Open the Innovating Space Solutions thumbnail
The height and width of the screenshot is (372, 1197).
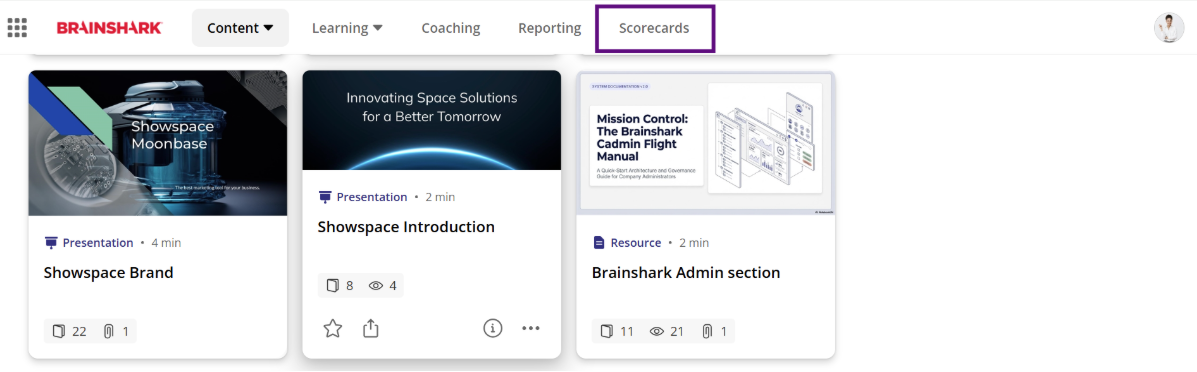pyautogui.click(x=432, y=120)
